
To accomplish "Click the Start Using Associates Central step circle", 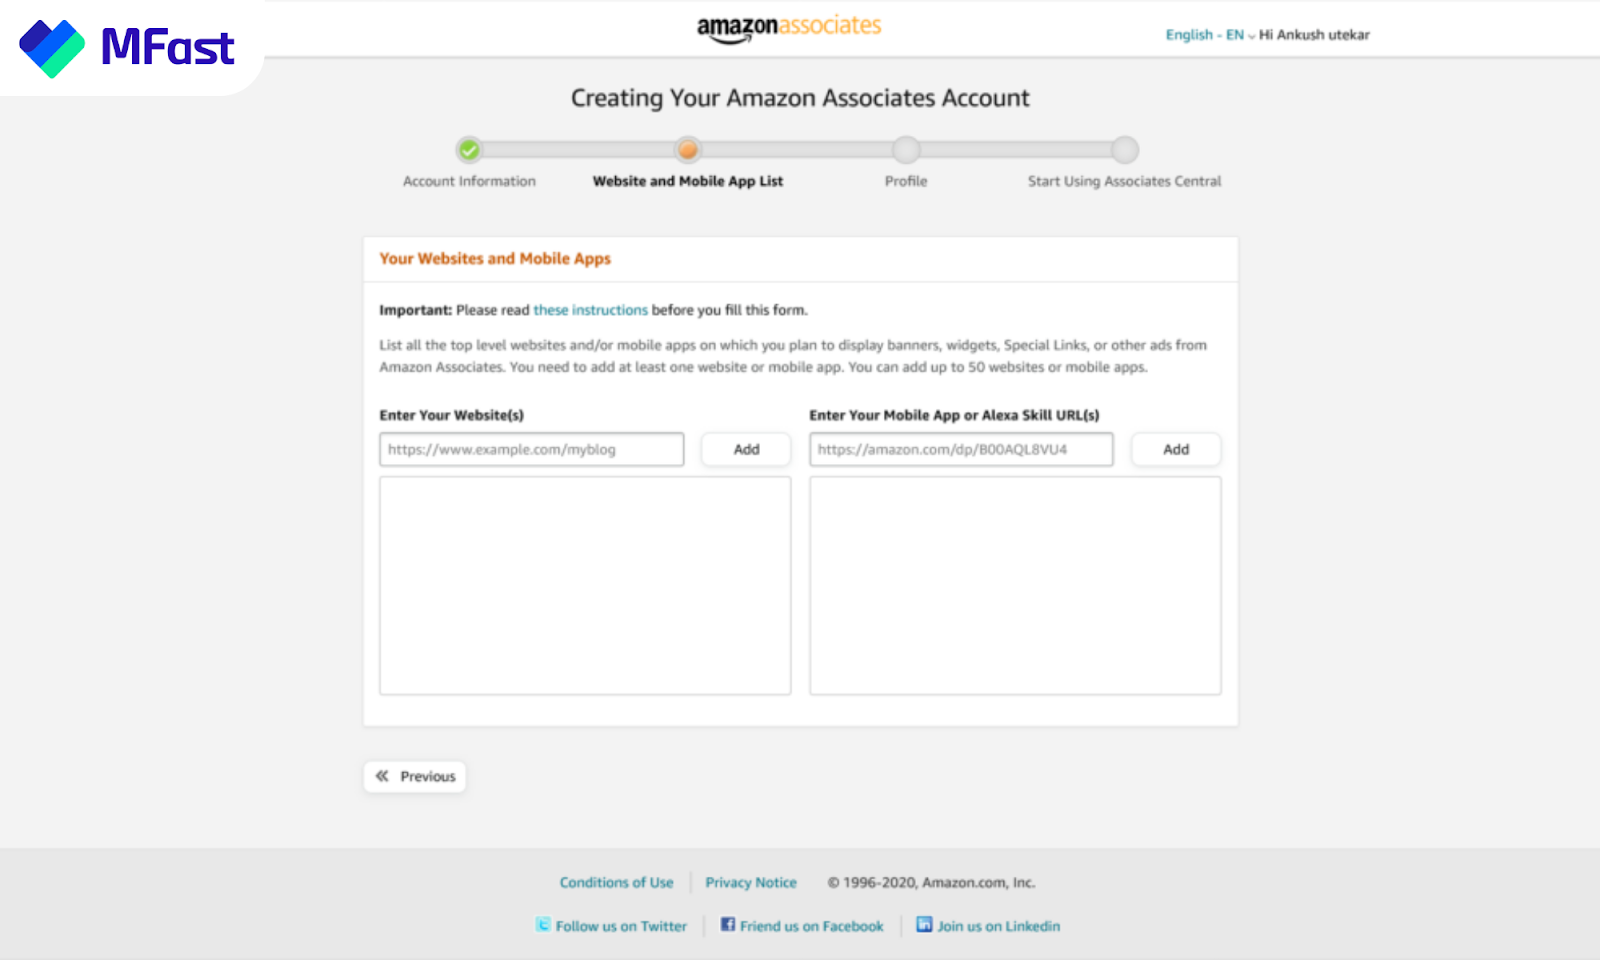I will click(x=1125, y=150).
